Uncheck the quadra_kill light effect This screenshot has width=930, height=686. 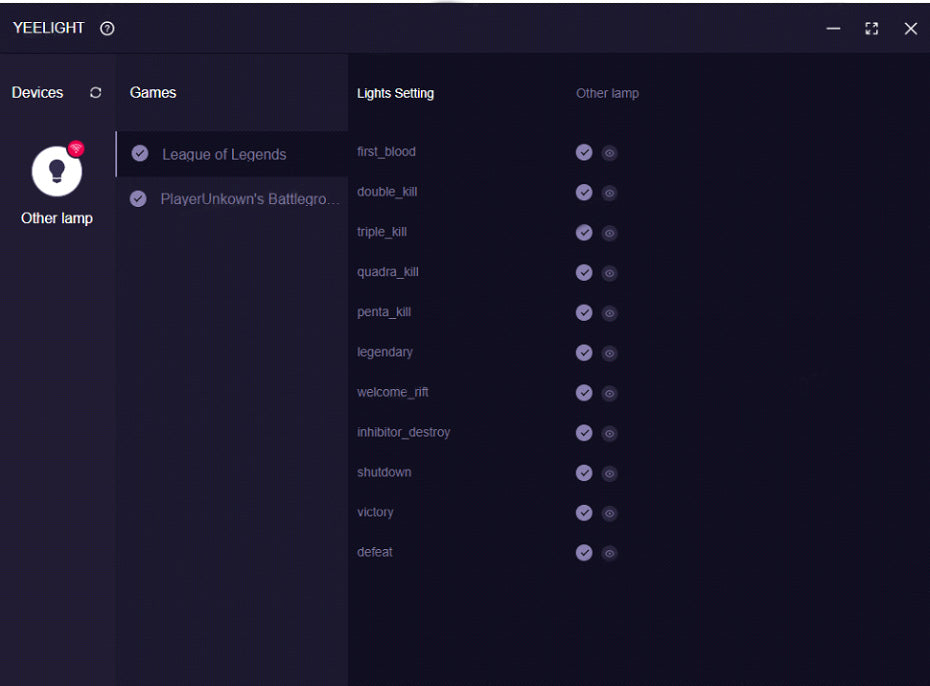(x=584, y=272)
